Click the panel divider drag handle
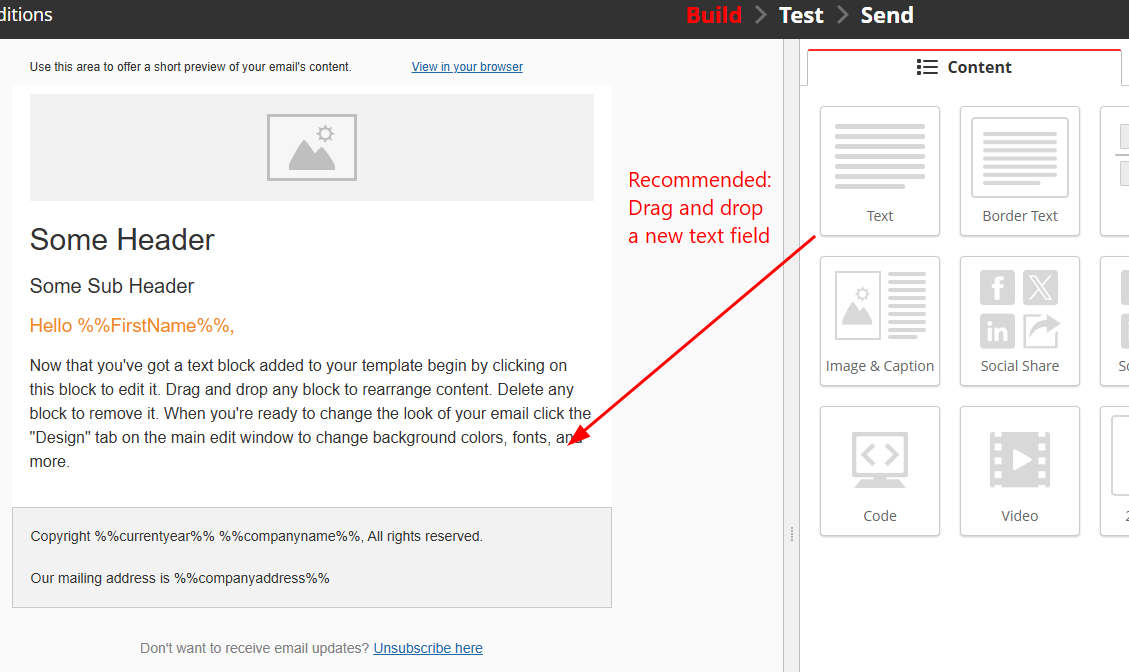The width and height of the screenshot is (1129, 672). 791,534
